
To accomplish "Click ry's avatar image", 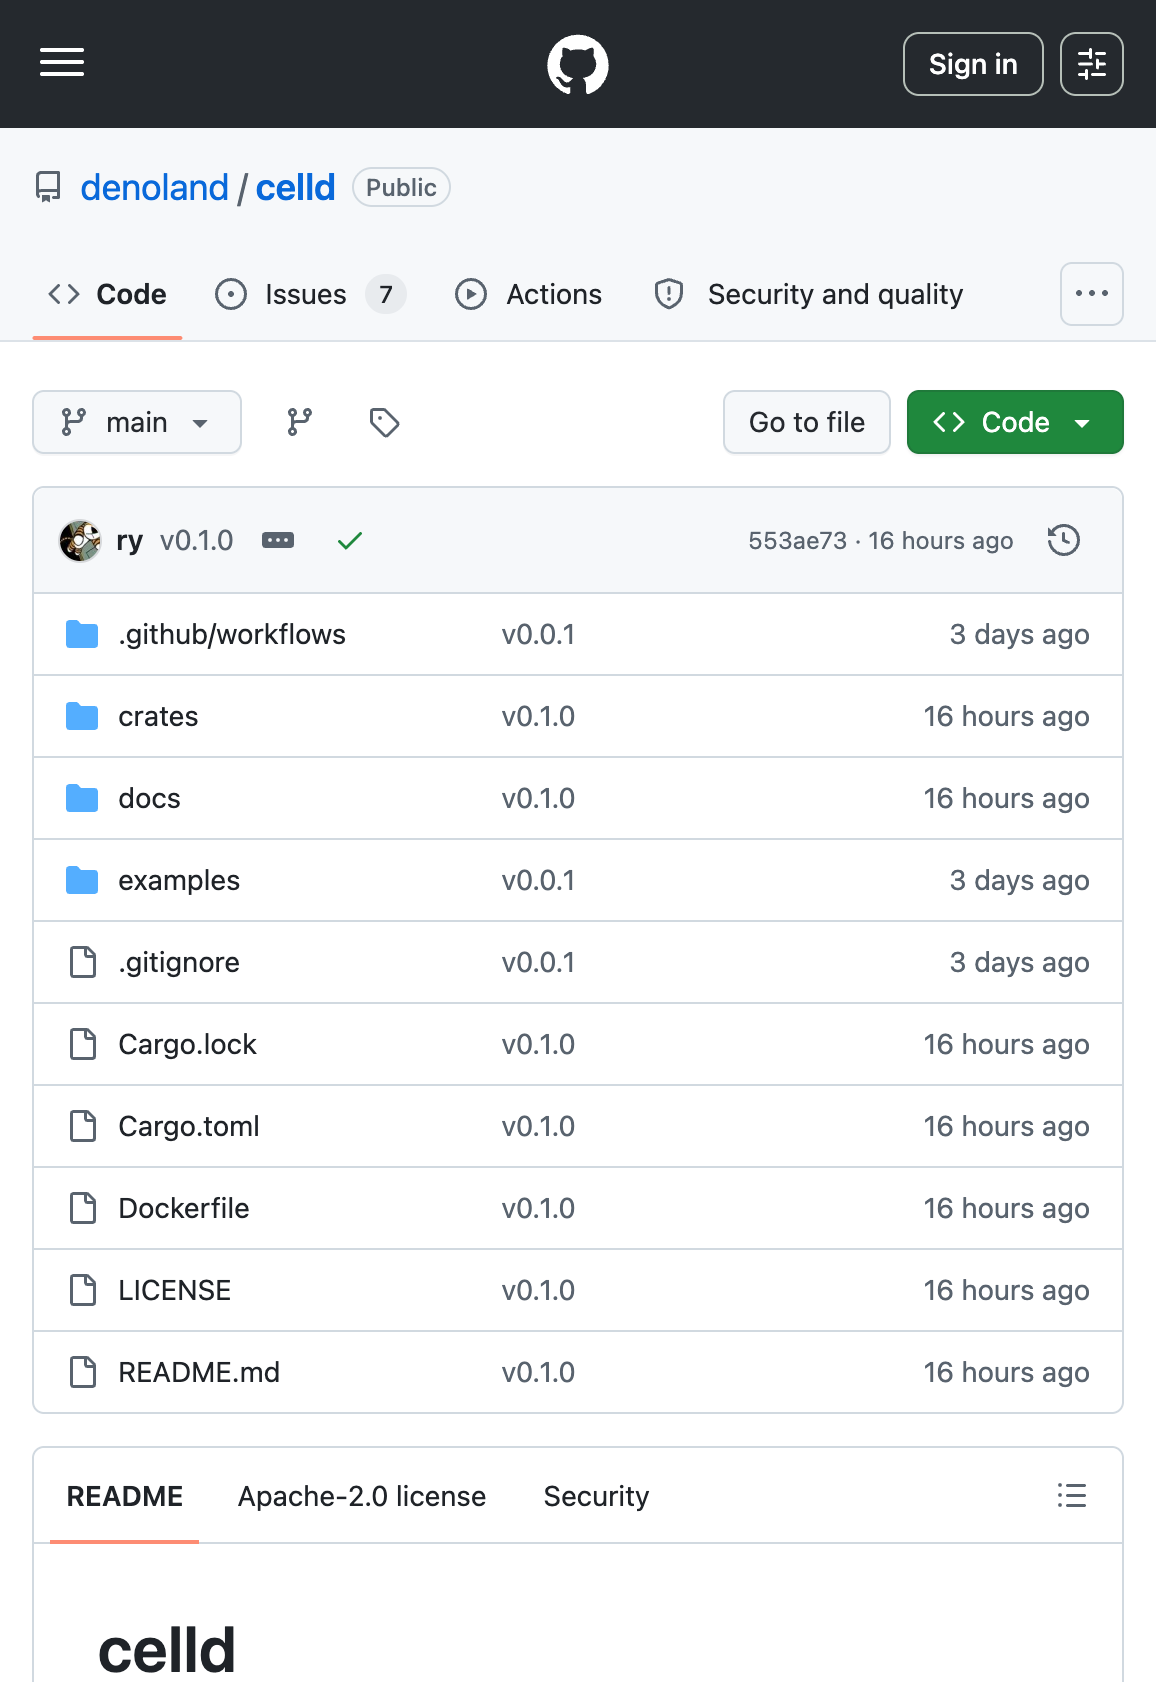I will tap(80, 541).
